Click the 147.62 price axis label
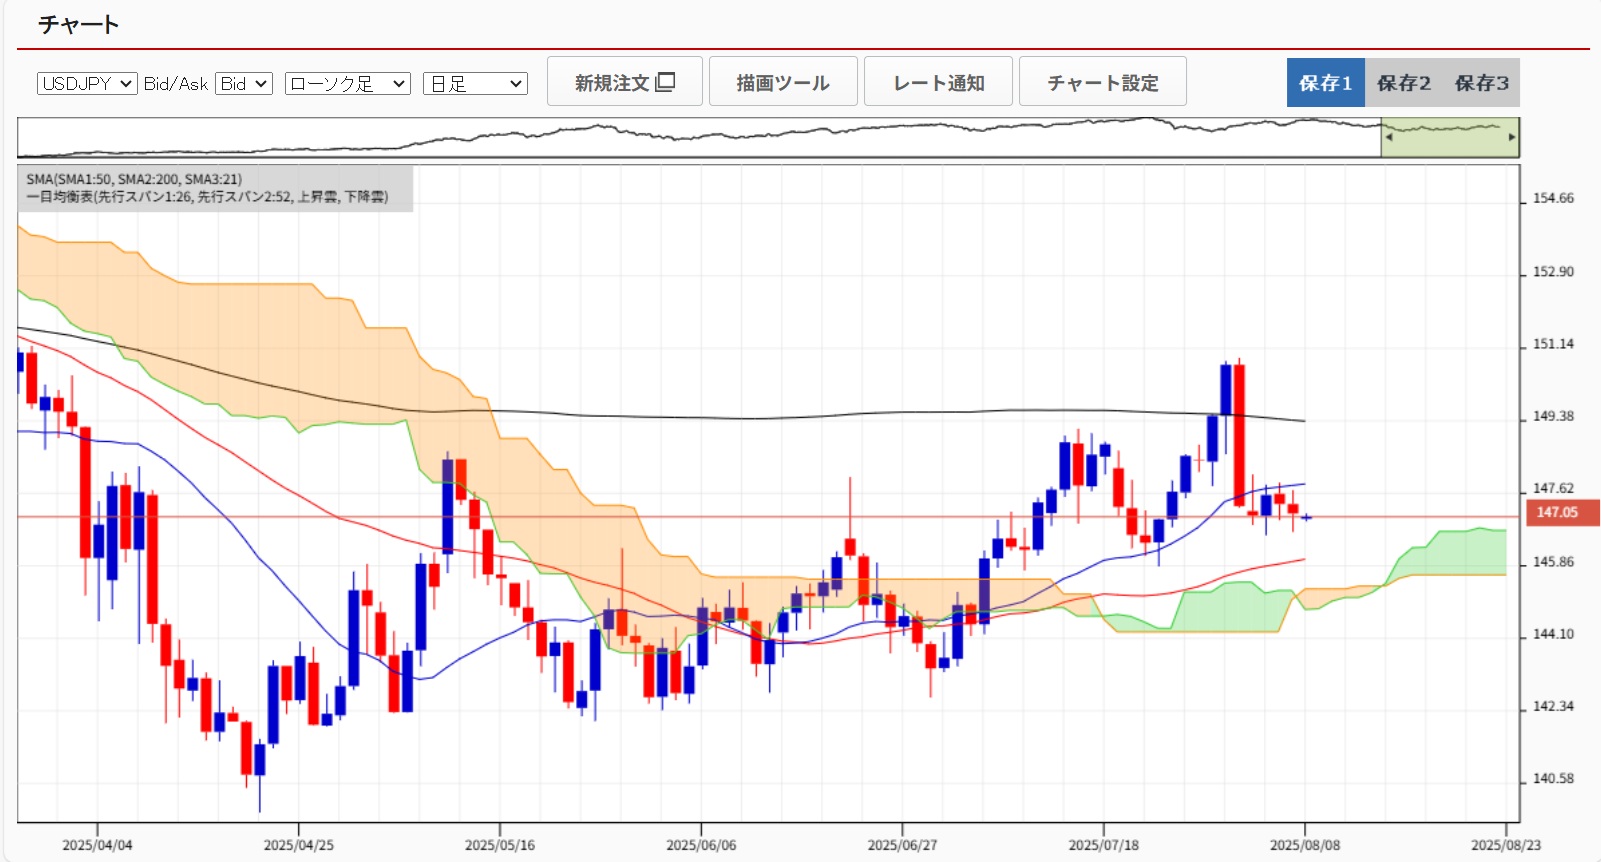The width and height of the screenshot is (1601, 862). click(x=1553, y=489)
